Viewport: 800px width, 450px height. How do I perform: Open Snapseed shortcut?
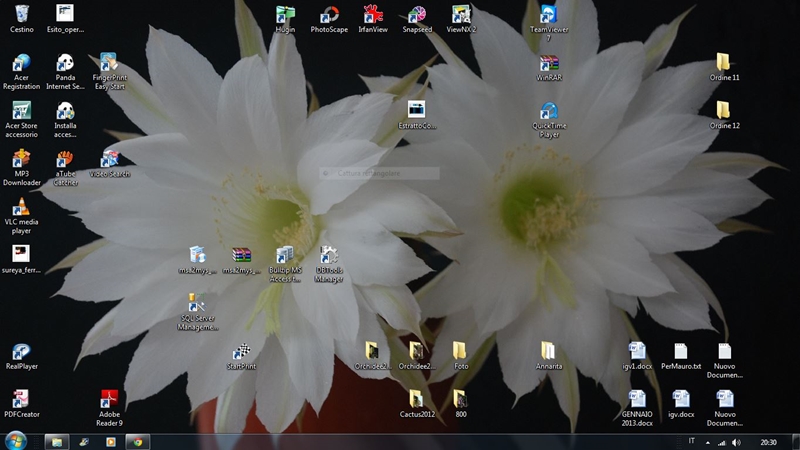tap(417, 18)
